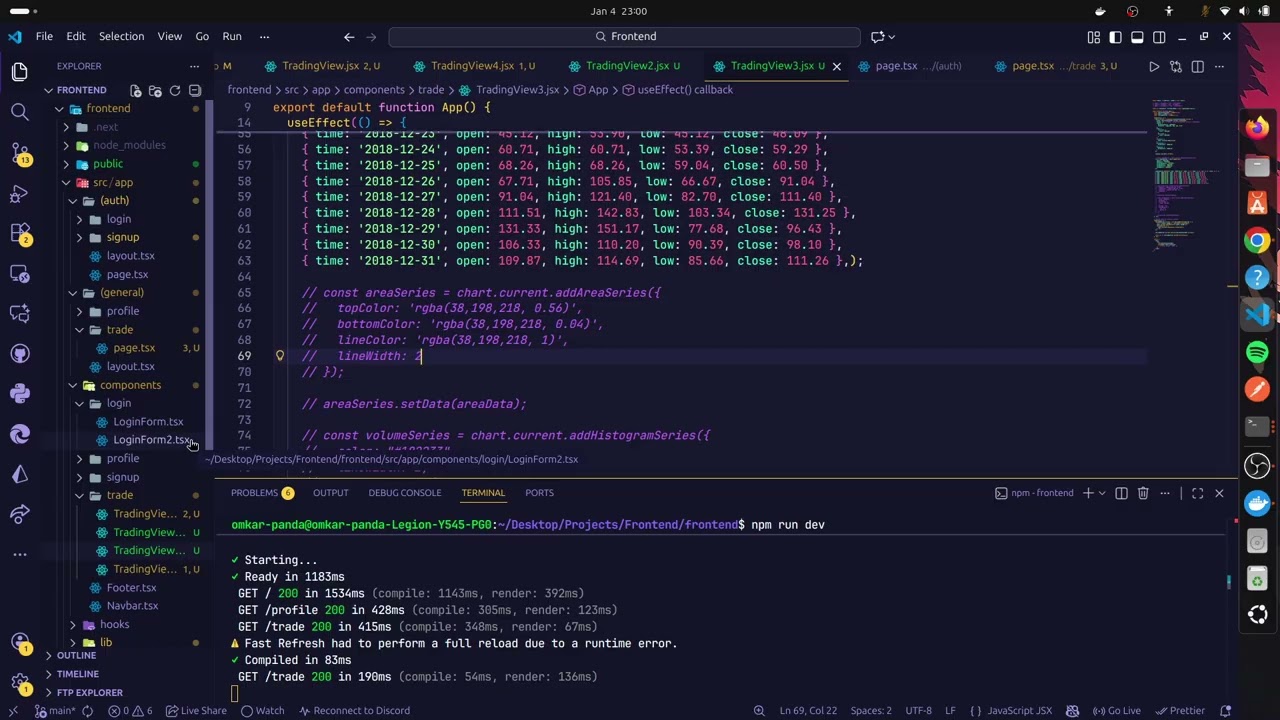The height and width of the screenshot is (720, 1280).
Task: Click the lightbulb code action icon
Action: [x=280, y=356]
